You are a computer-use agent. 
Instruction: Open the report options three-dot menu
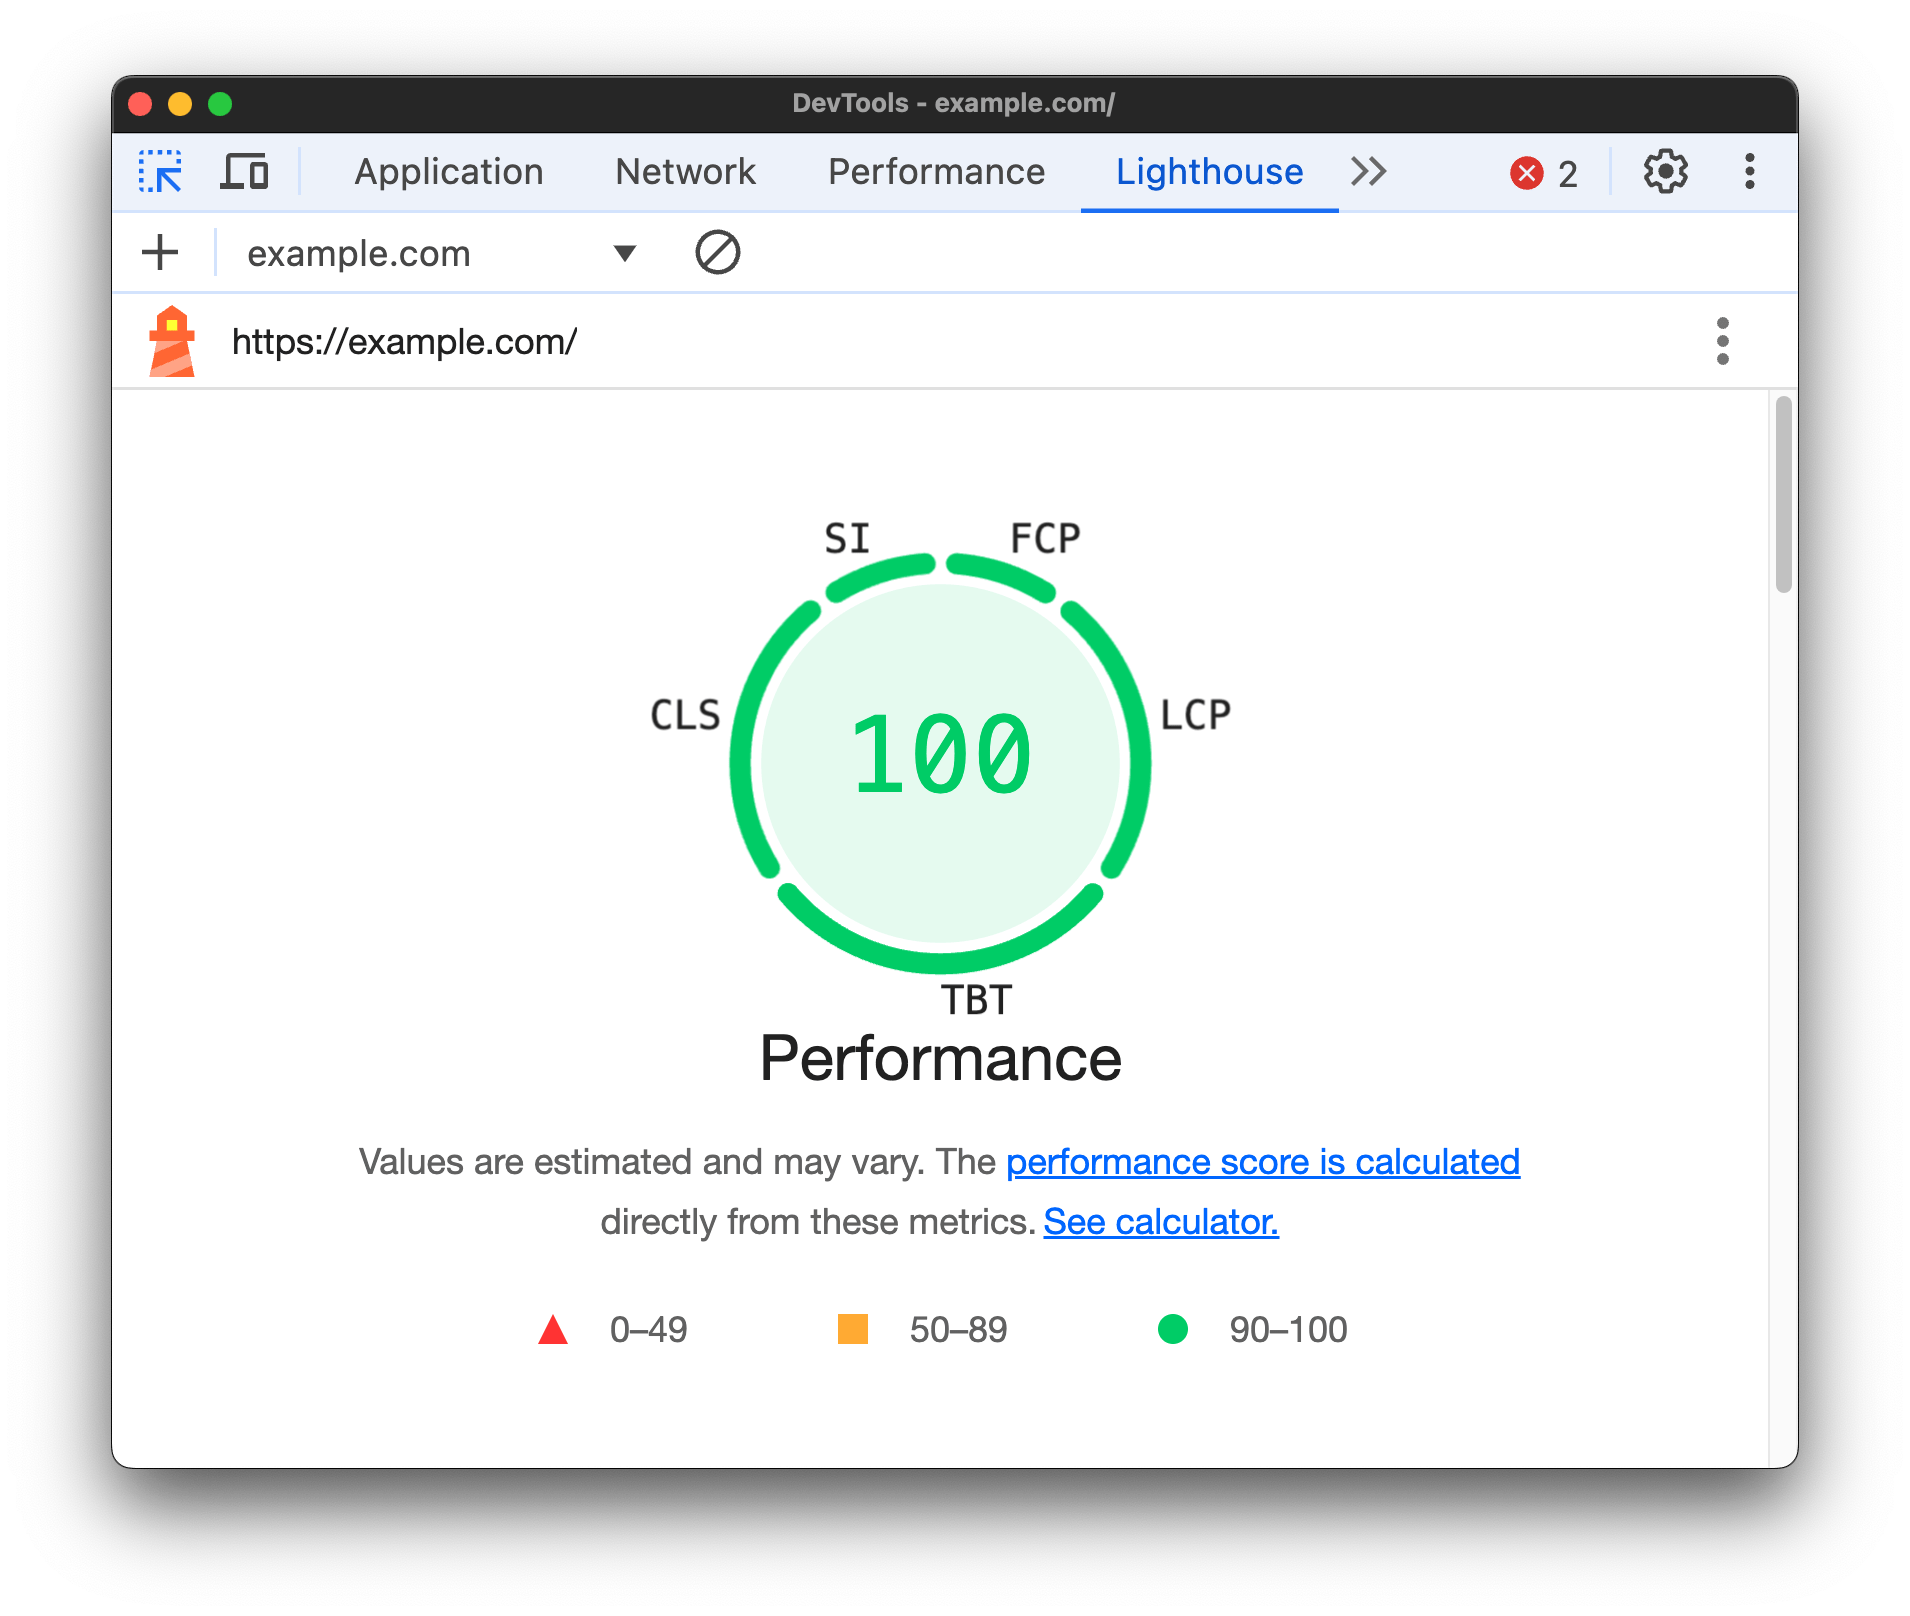tap(1722, 340)
